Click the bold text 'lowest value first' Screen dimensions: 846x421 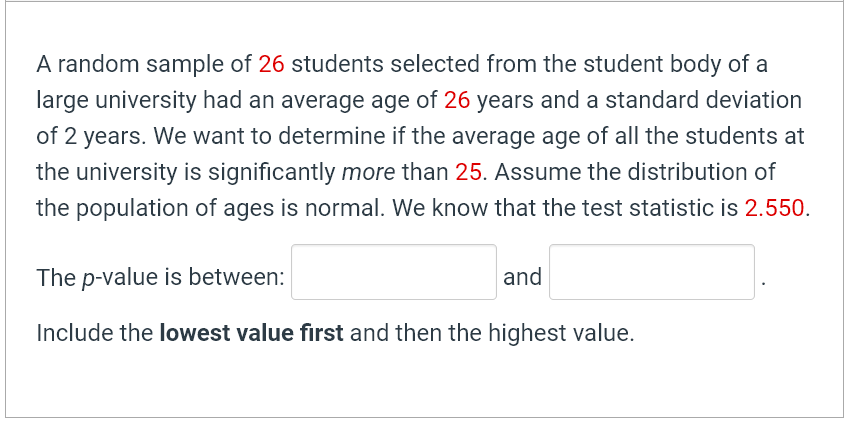pyautogui.click(x=252, y=333)
